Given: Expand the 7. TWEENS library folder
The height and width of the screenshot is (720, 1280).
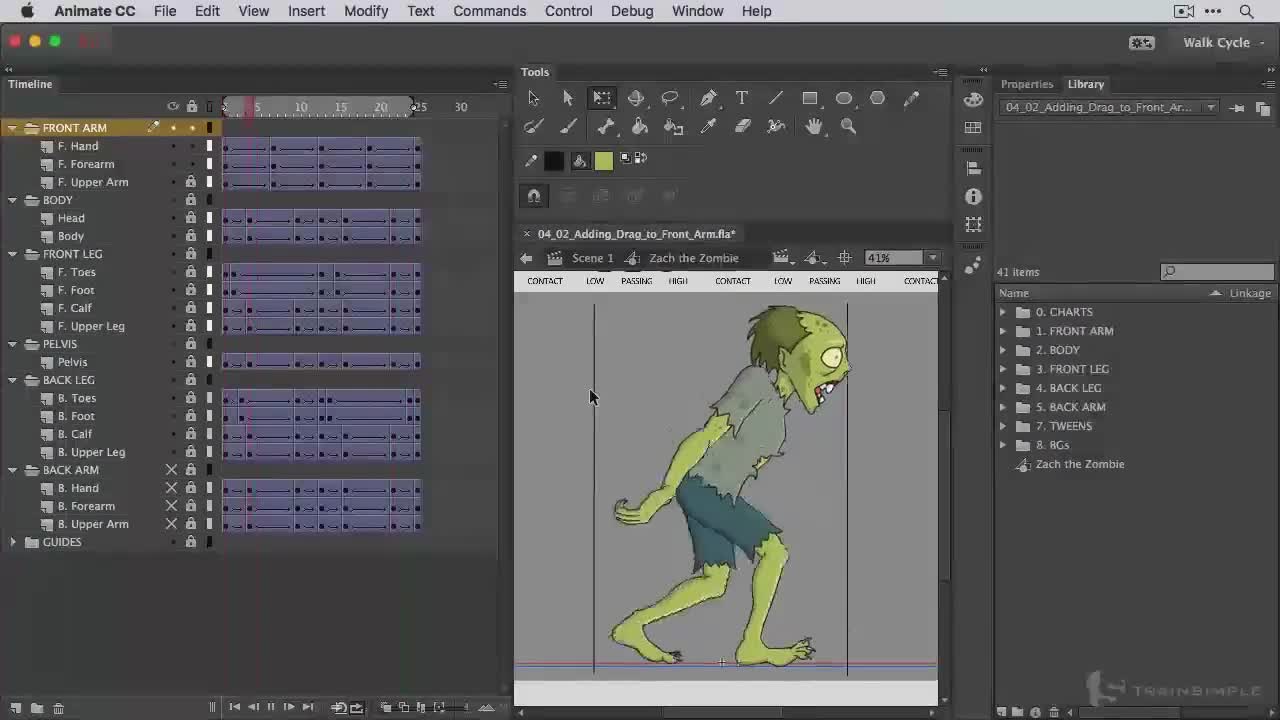Looking at the screenshot, I should pyautogui.click(x=1003, y=426).
